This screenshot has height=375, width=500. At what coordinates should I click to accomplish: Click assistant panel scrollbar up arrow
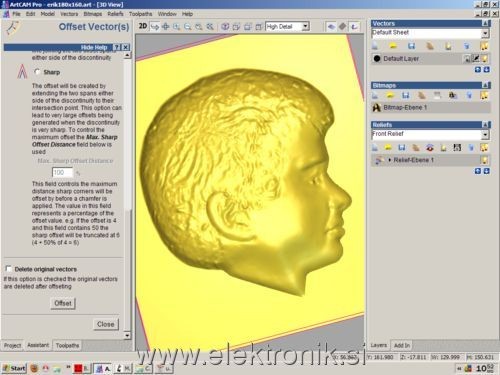[x=127, y=55]
